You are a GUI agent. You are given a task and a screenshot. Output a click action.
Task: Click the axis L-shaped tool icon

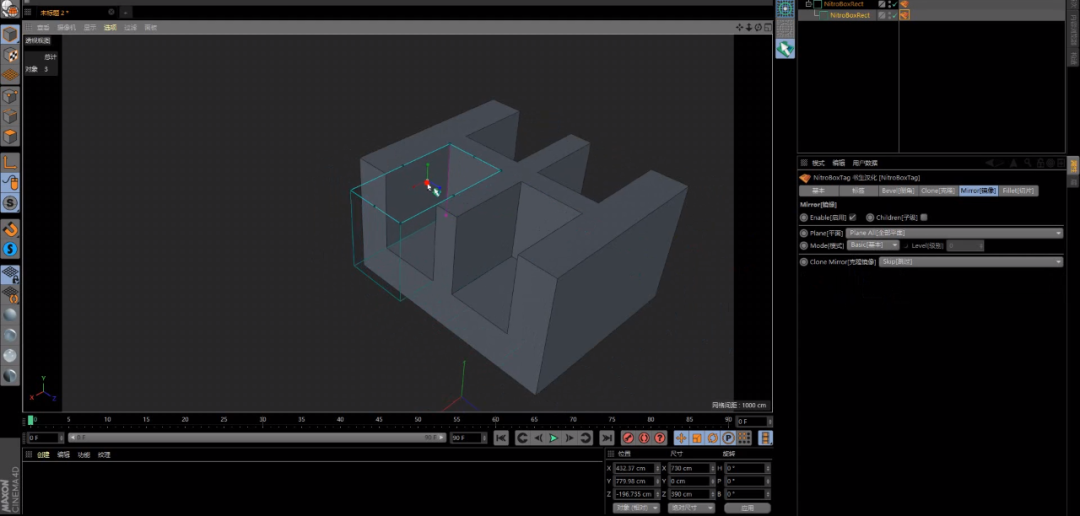pos(10,163)
